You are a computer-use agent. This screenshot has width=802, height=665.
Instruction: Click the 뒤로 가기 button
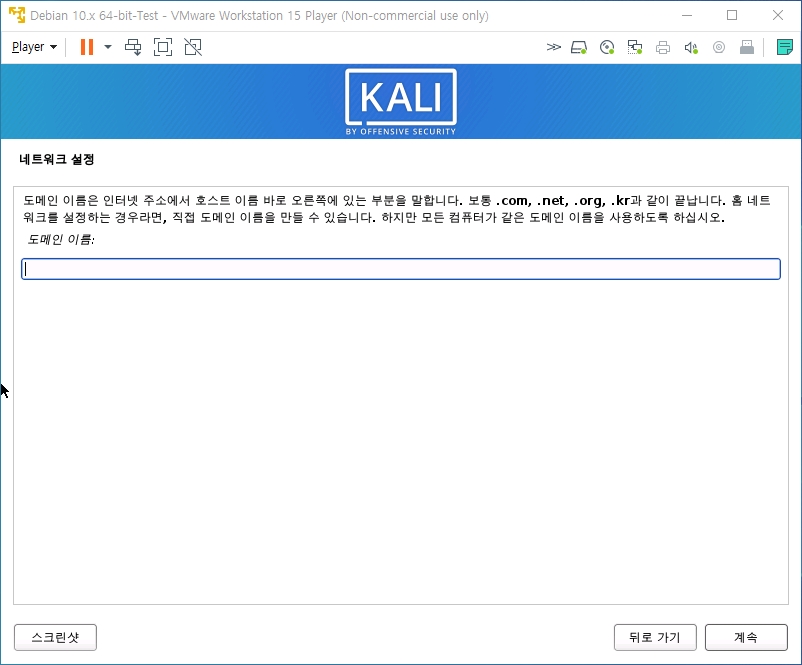[x=655, y=637]
